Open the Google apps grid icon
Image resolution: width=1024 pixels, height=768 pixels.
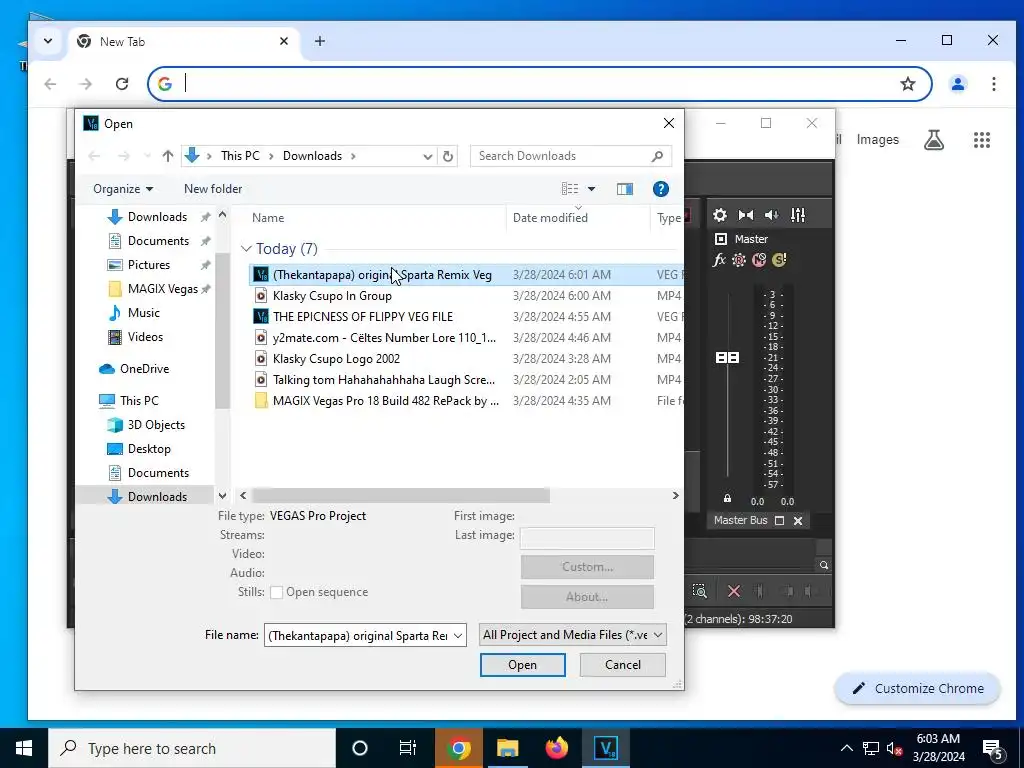(982, 140)
